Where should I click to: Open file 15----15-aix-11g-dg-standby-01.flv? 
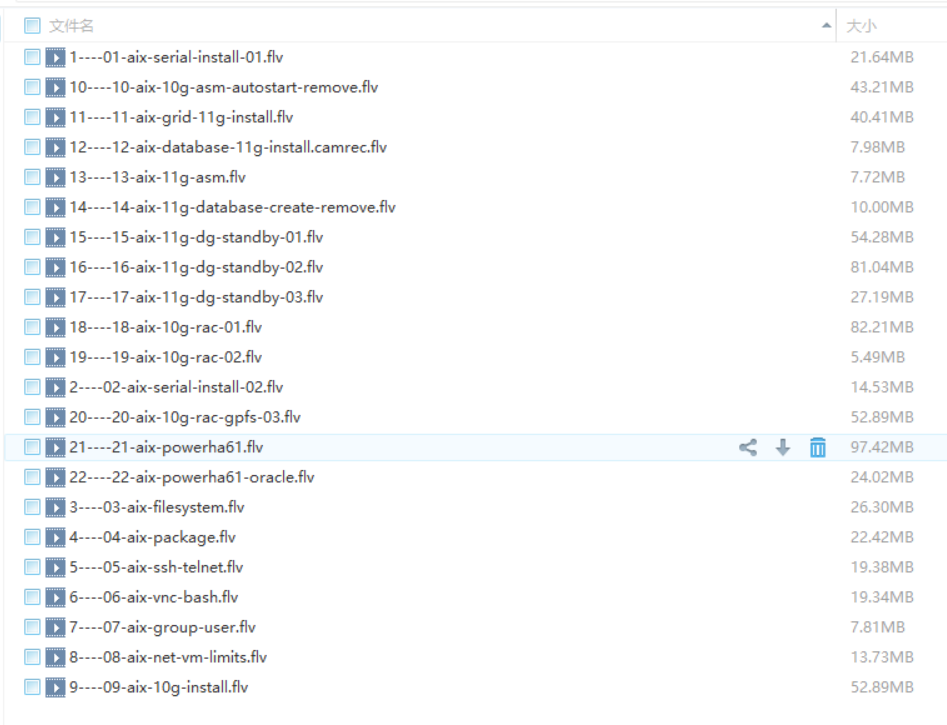pyautogui.click(x=196, y=237)
